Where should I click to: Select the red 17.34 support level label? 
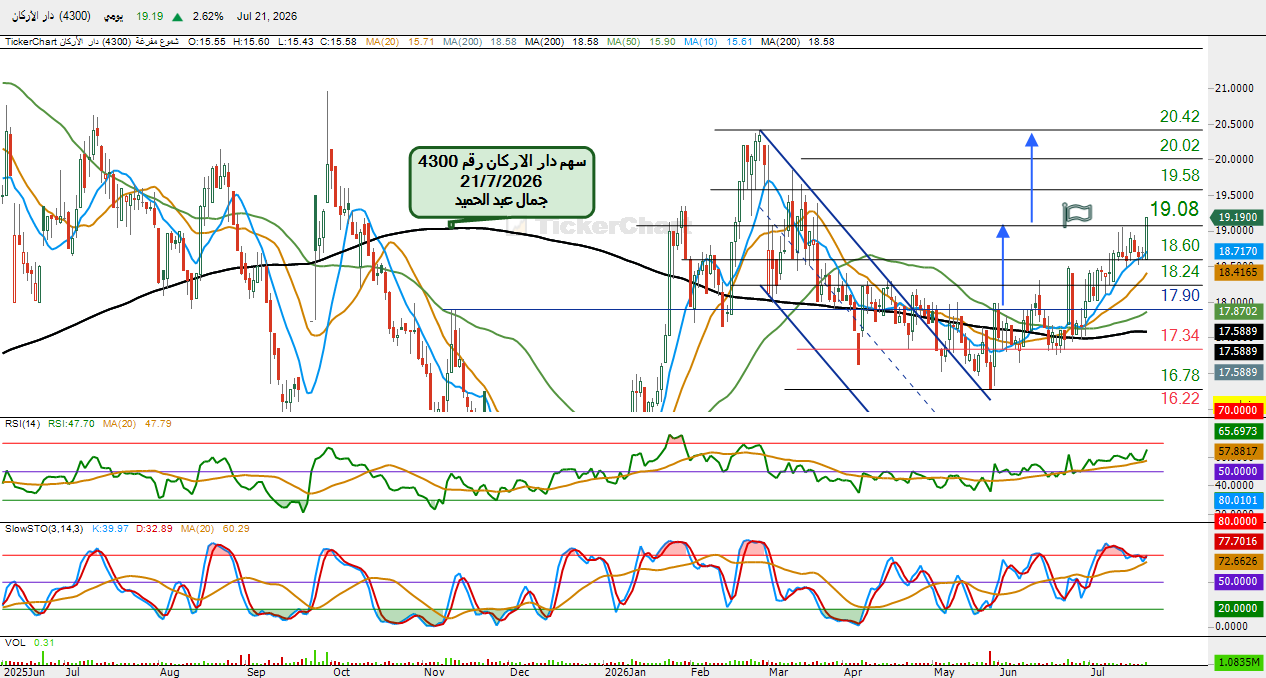coord(1180,335)
